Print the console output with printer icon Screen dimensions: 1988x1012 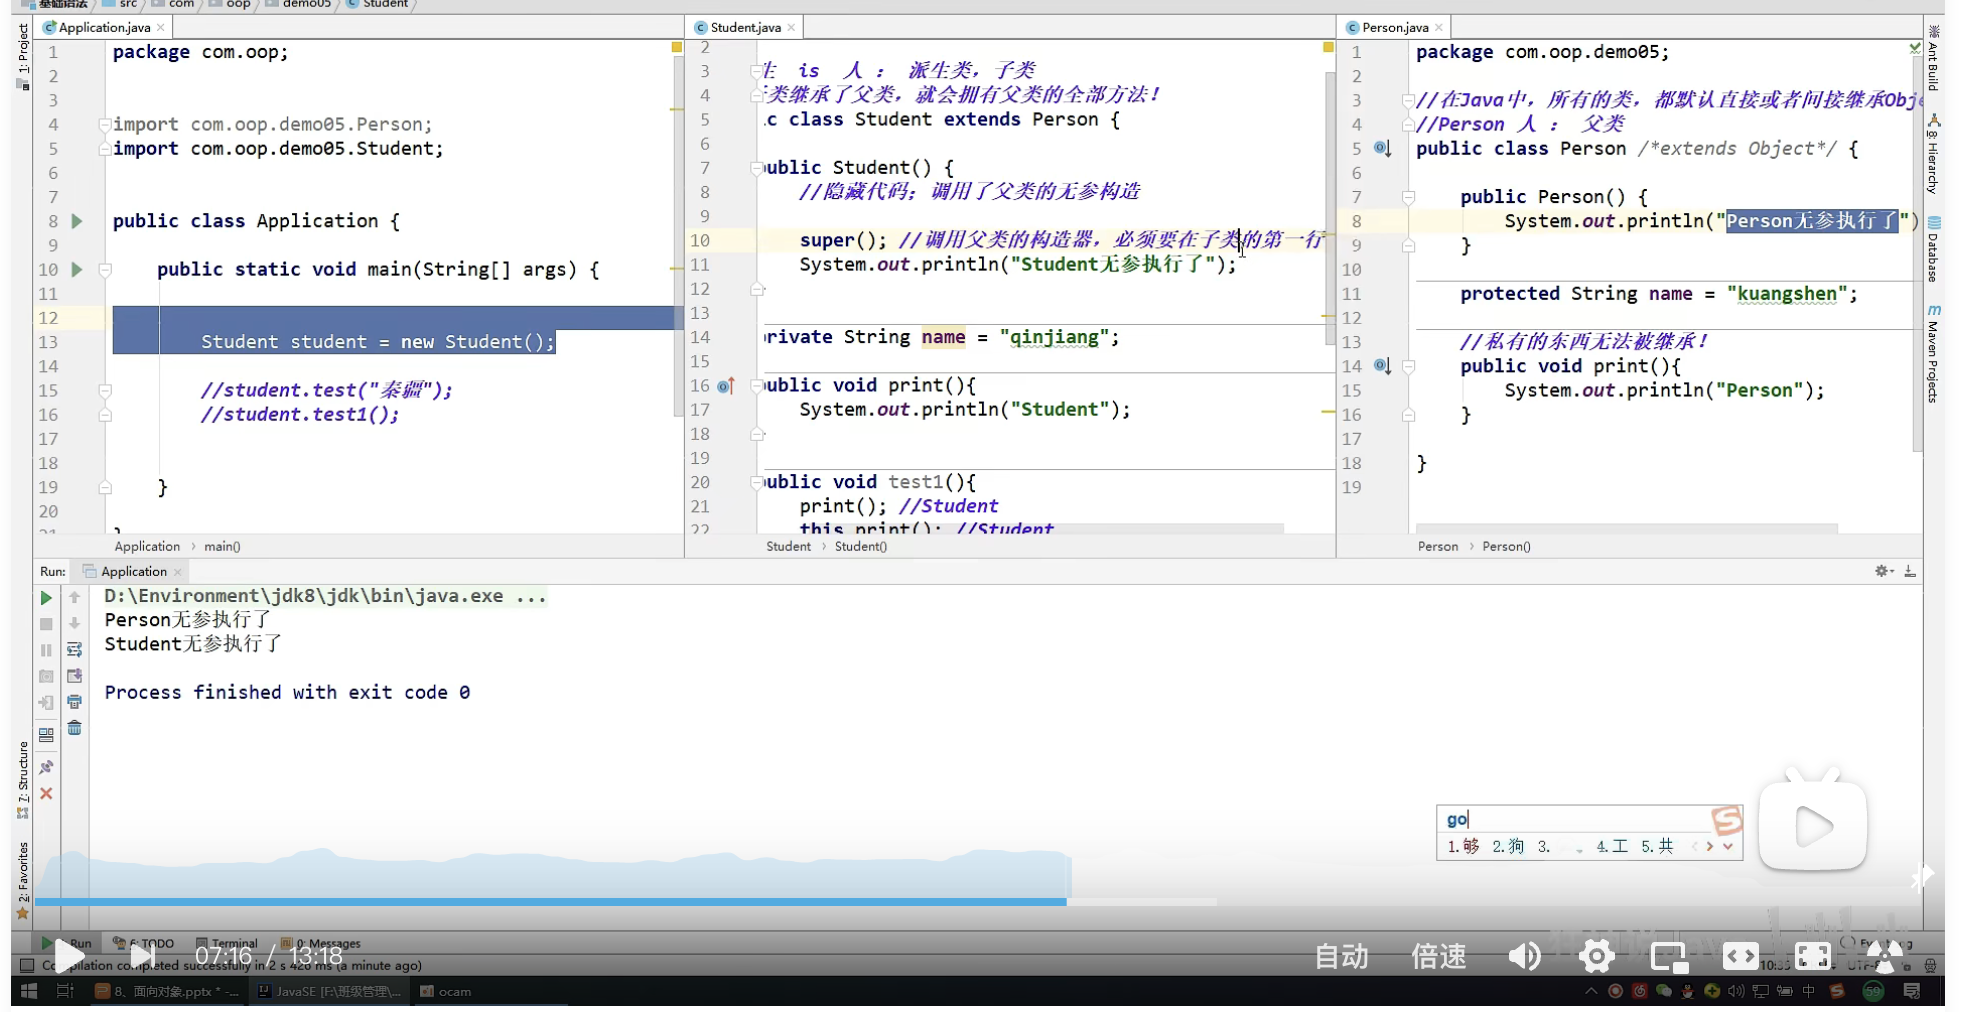coord(74,702)
